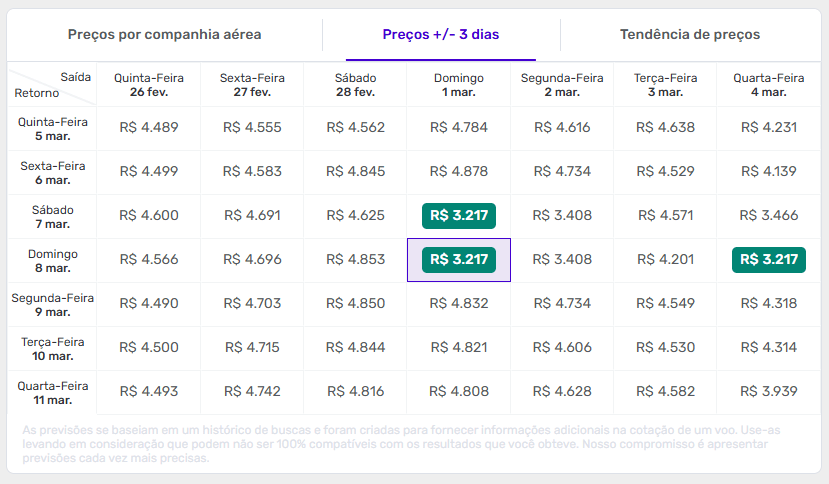Screen dimensions: 829x484
Task: Pick the R$ 4.784 Domingo fare
Action: [x=459, y=127]
